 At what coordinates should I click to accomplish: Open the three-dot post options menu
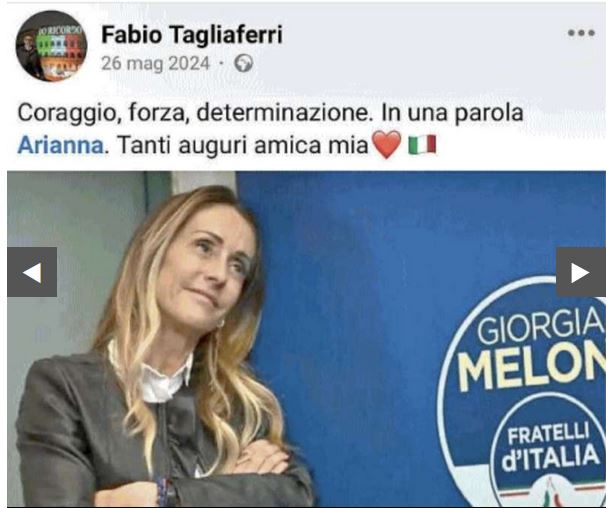581,33
